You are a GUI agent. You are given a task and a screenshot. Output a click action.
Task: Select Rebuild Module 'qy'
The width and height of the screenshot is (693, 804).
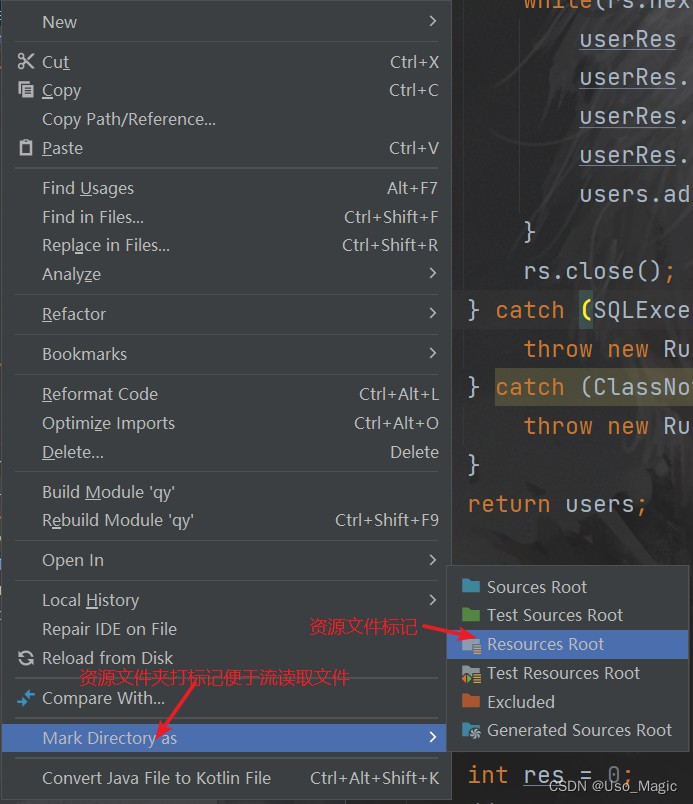226,520
